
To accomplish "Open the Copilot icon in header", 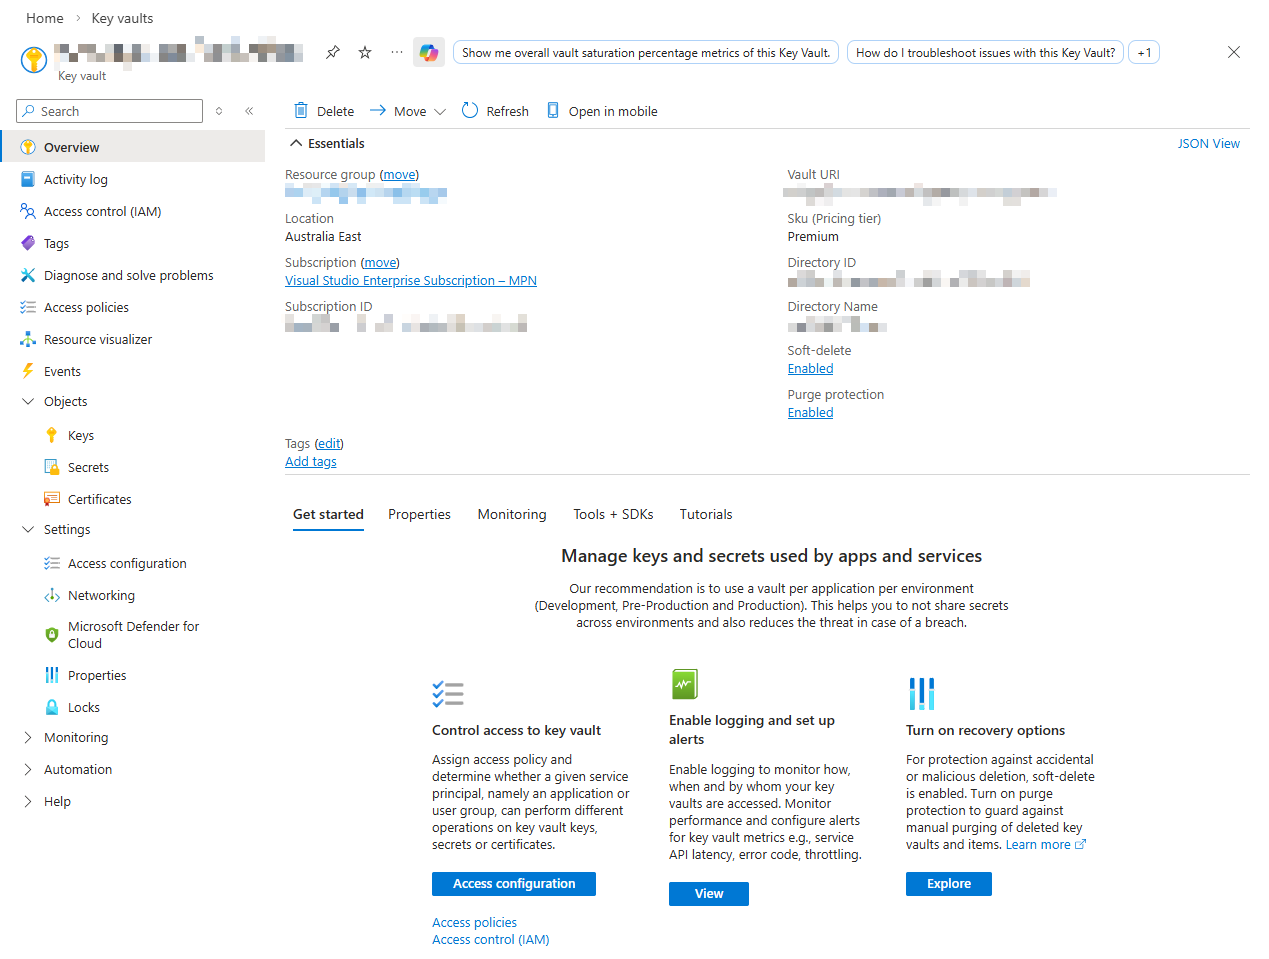I will 429,53.
